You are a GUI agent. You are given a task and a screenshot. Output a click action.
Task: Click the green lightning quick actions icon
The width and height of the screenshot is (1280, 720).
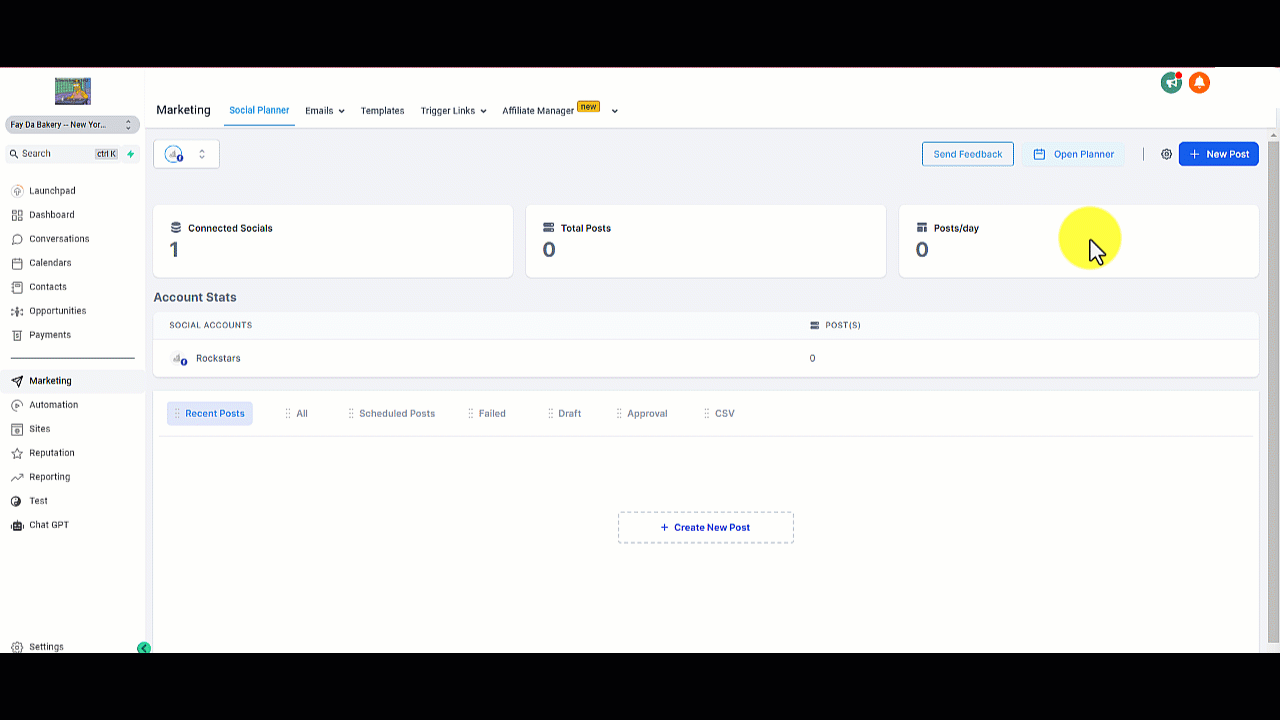pyautogui.click(x=130, y=154)
